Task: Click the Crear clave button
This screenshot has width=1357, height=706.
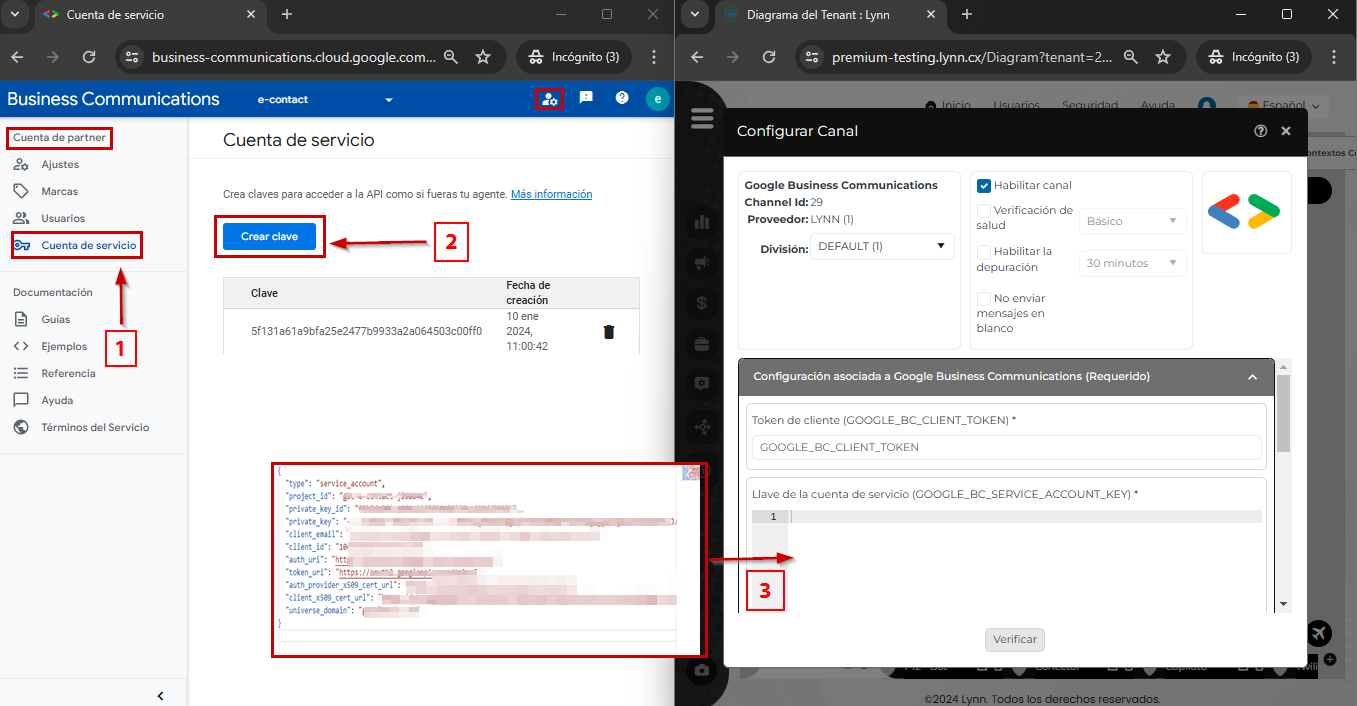Action: point(270,236)
